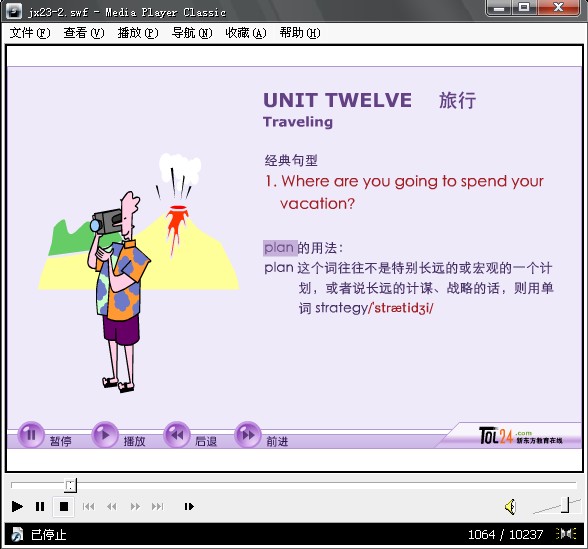Mute audio with the speaker icon

tap(510, 507)
